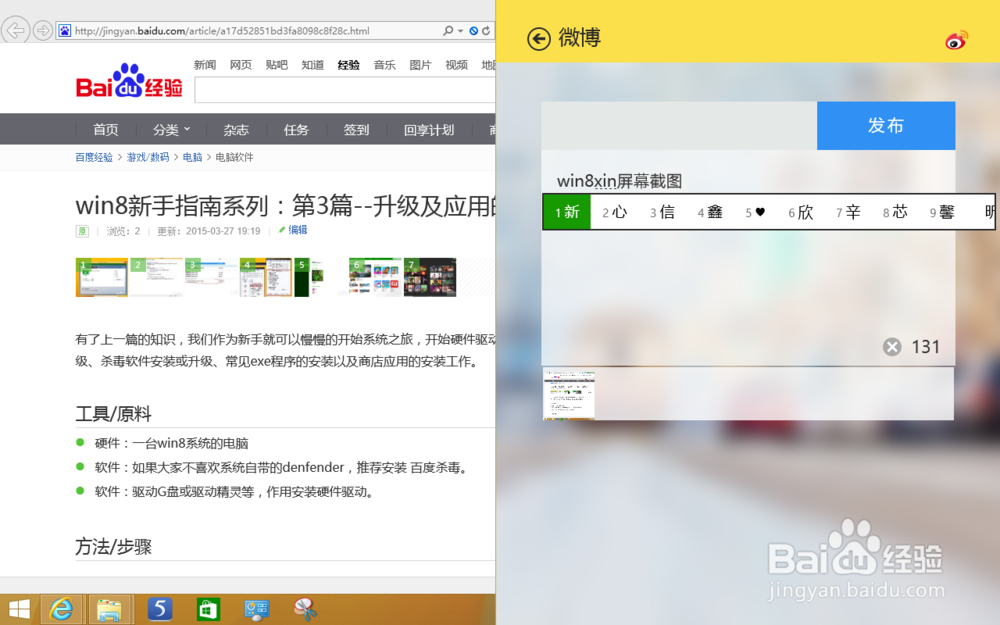Select IME candidate 2 心

[615, 212]
